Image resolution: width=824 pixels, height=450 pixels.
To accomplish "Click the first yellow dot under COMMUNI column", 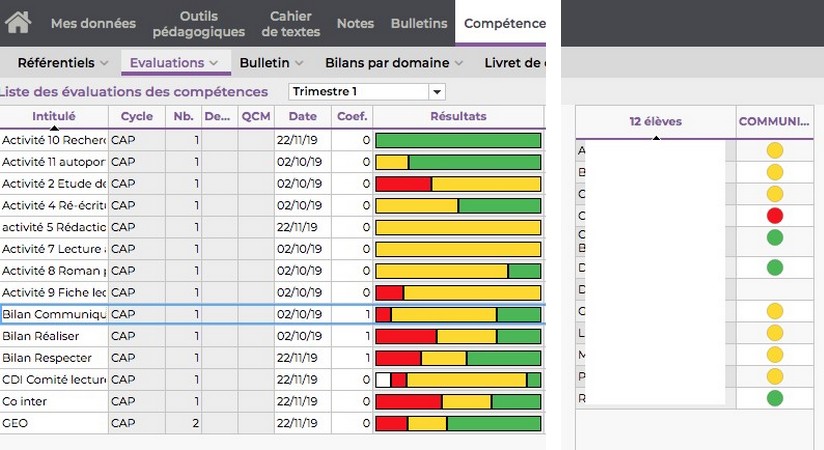I will (x=774, y=150).
